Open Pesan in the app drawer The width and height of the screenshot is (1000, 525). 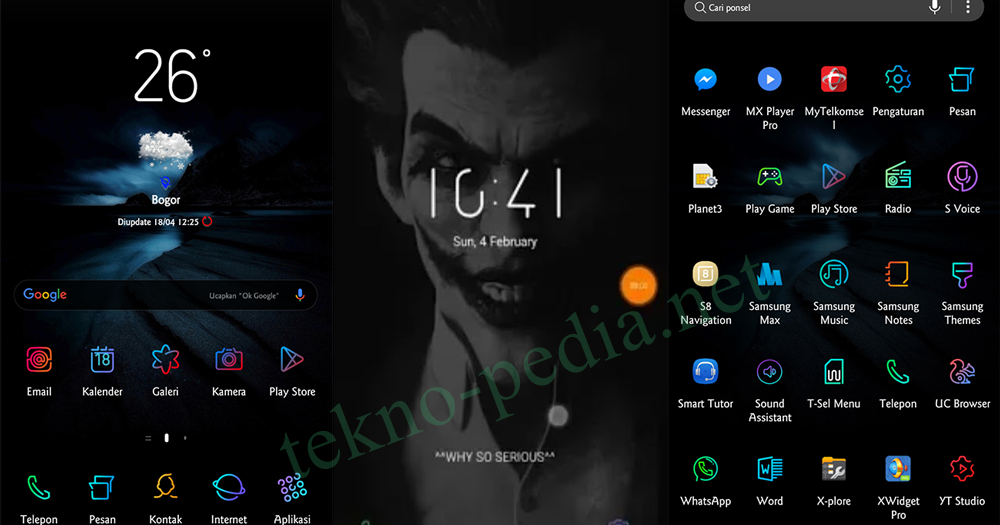pos(962,80)
